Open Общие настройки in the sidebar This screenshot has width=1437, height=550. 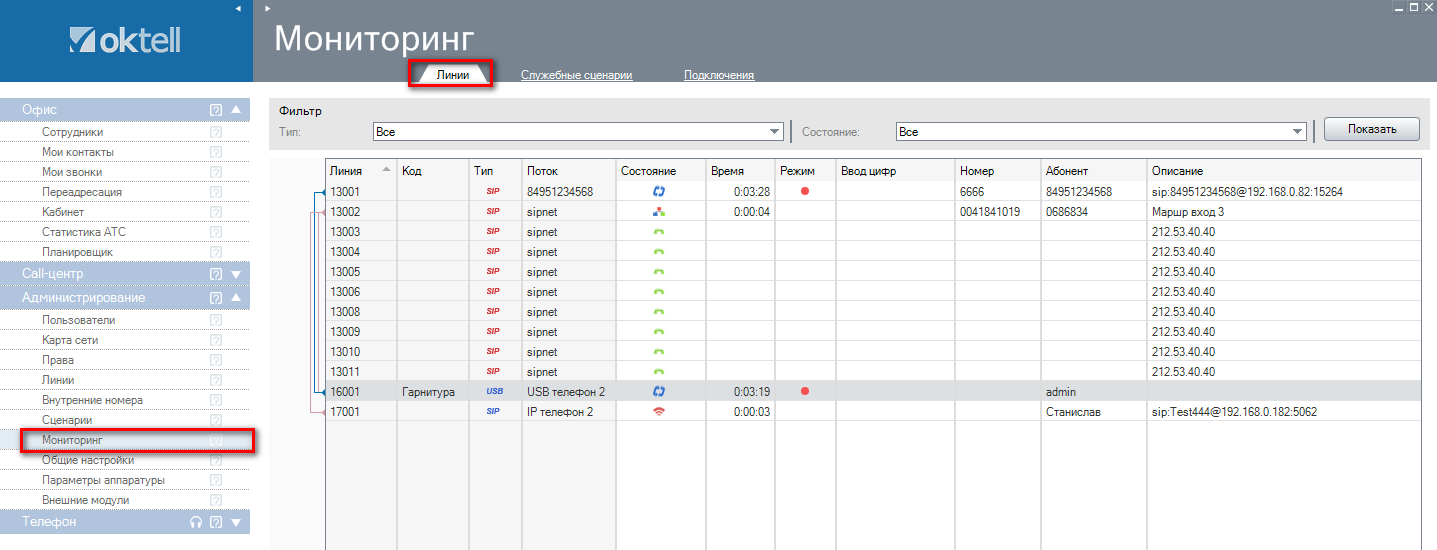point(88,460)
